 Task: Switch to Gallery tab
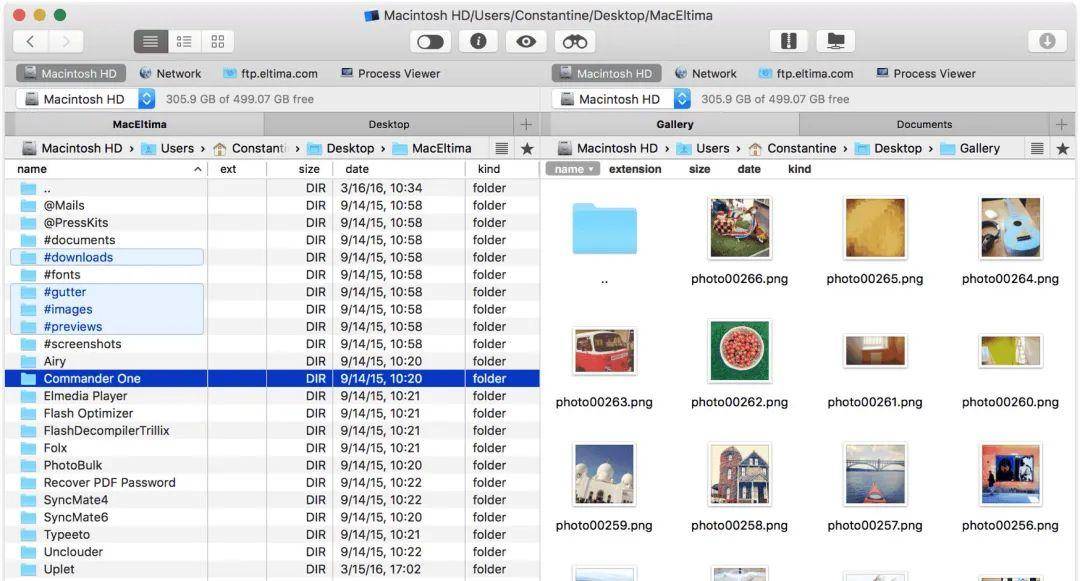(674, 125)
